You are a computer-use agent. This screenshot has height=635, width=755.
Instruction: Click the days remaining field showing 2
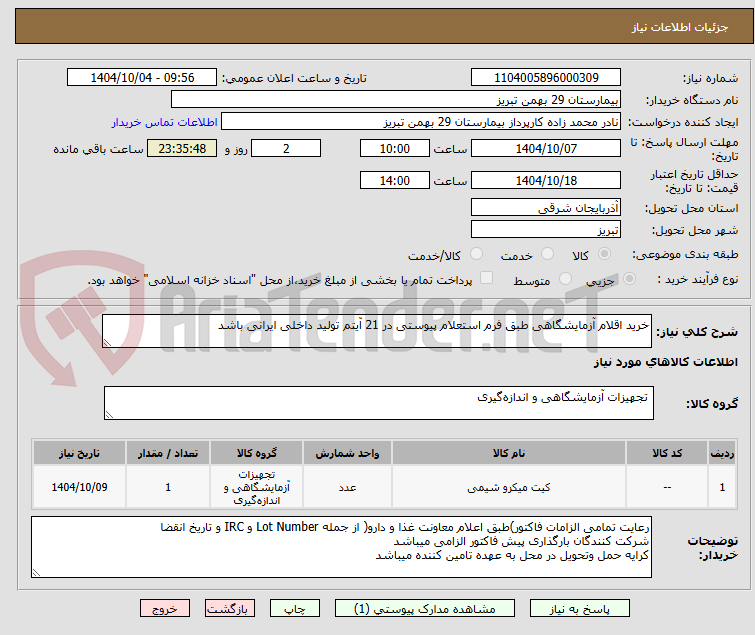[x=286, y=148]
